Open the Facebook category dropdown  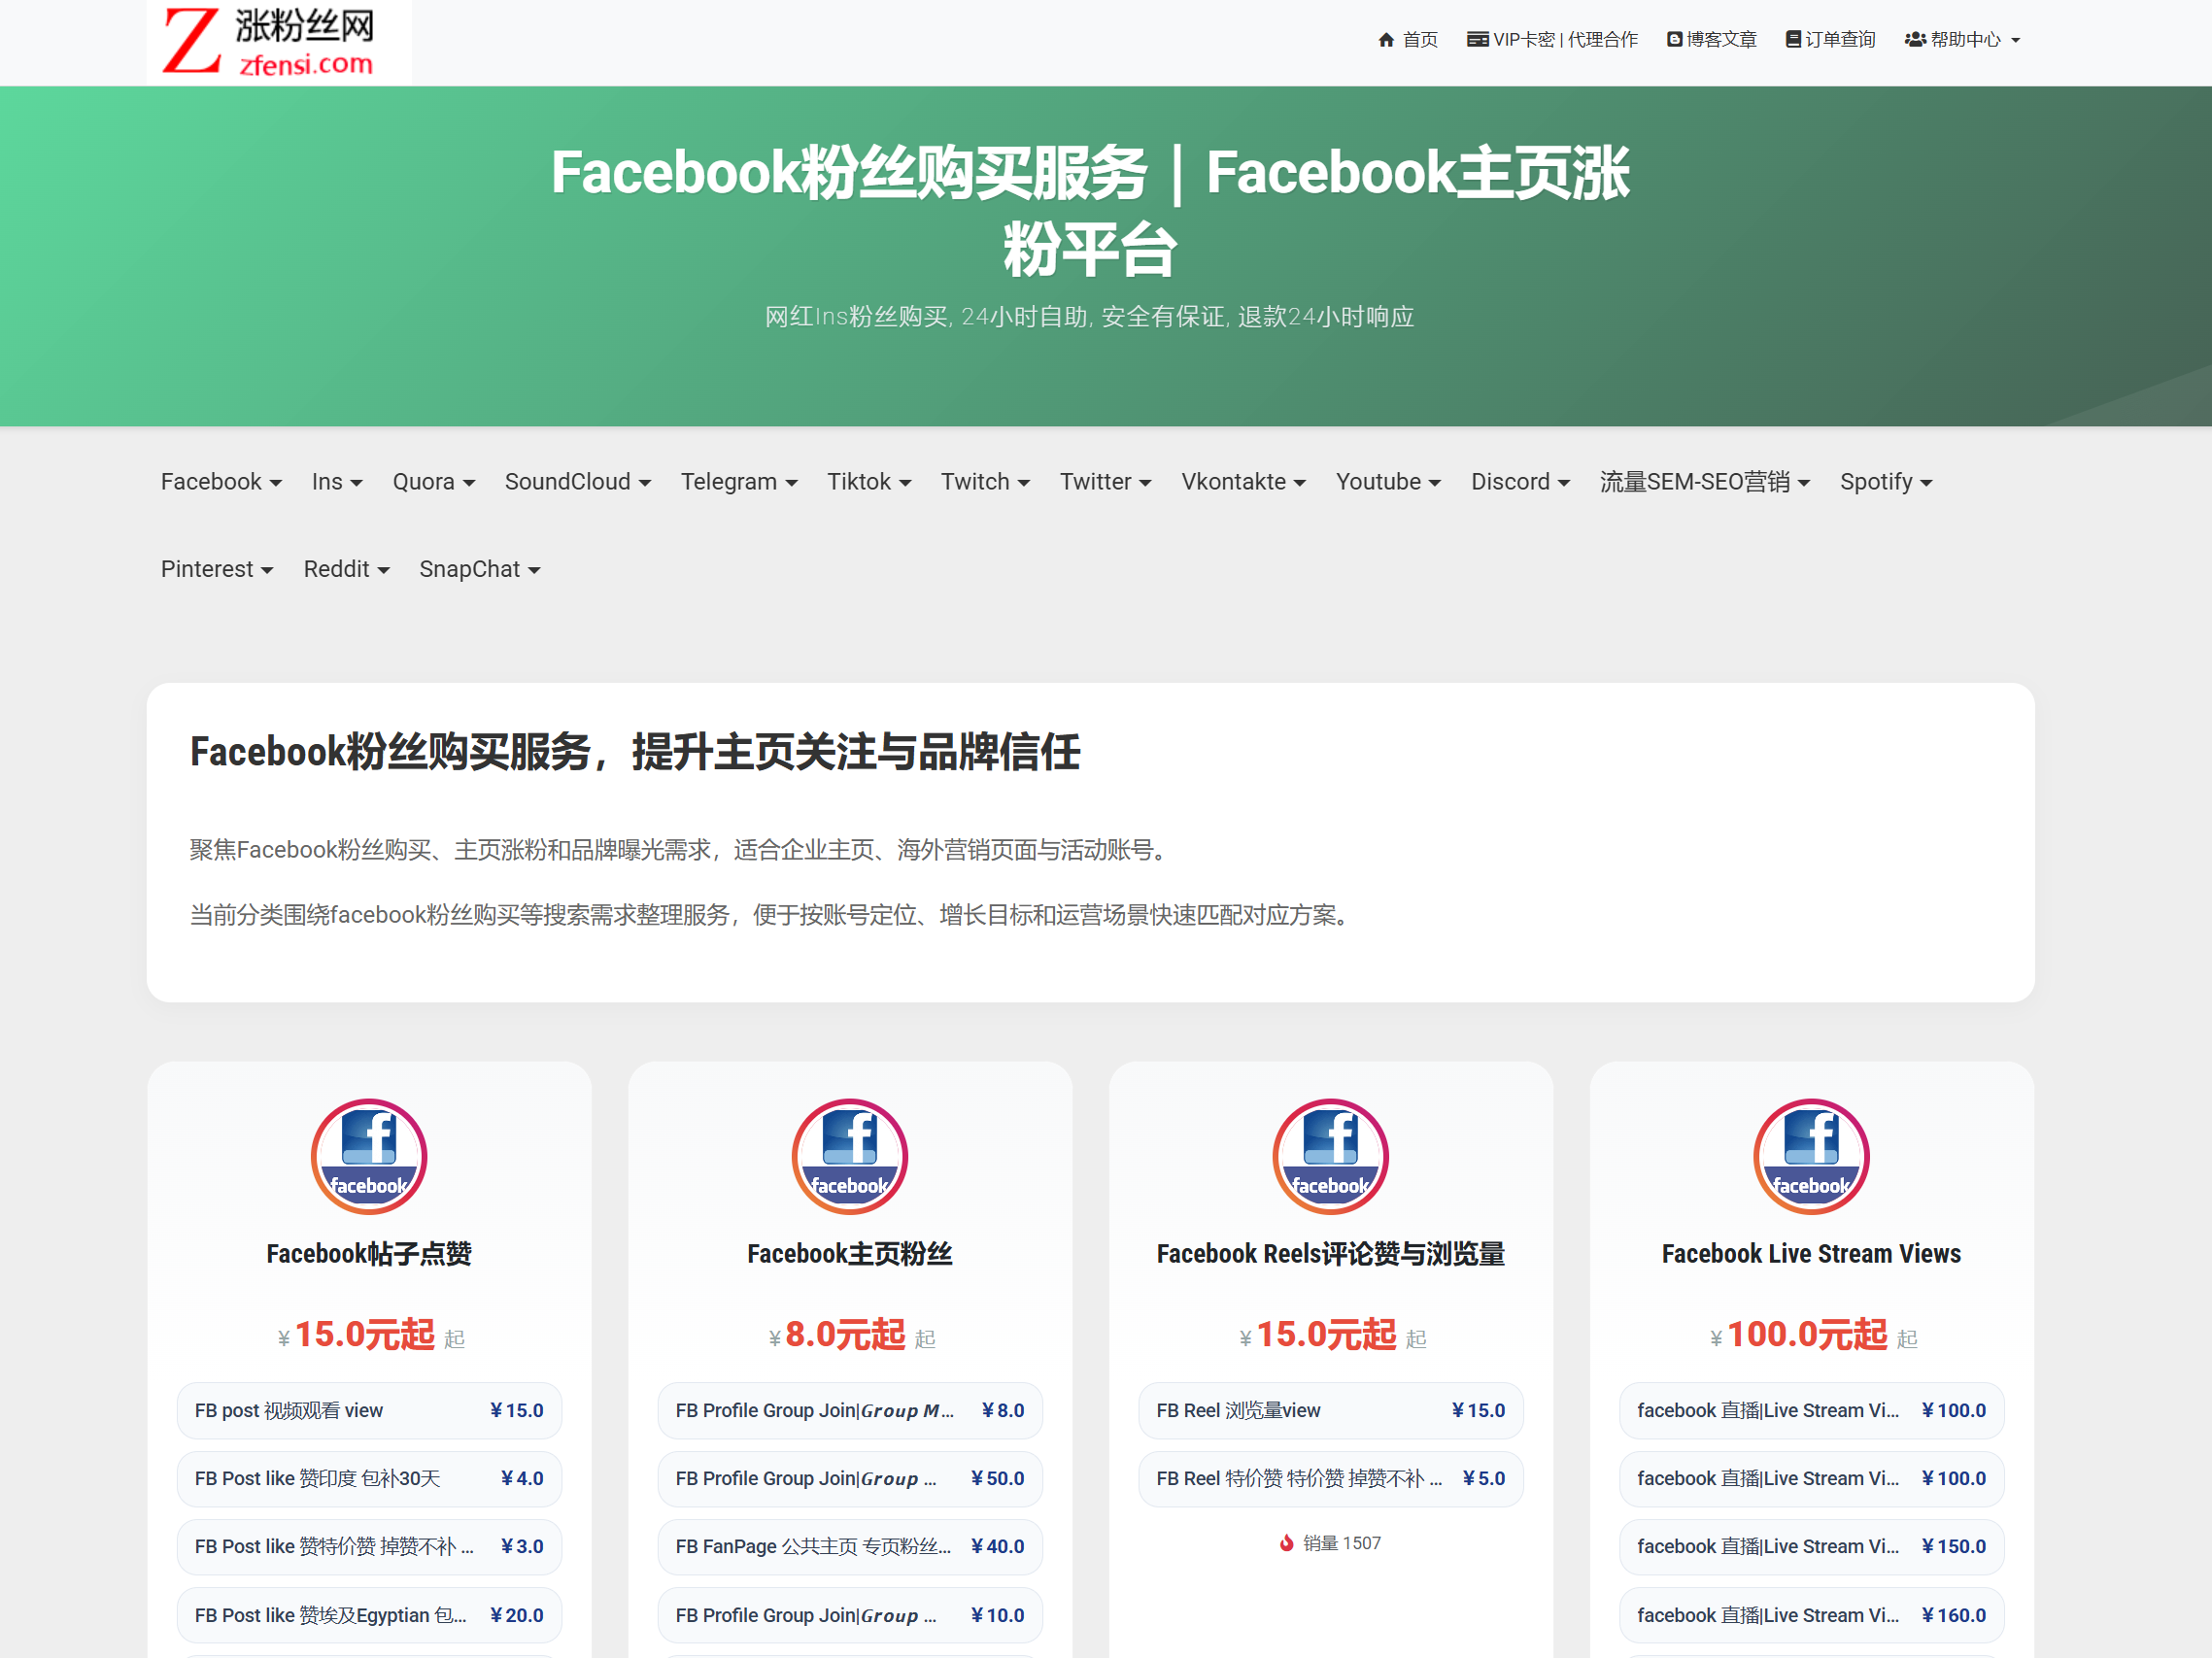221,482
